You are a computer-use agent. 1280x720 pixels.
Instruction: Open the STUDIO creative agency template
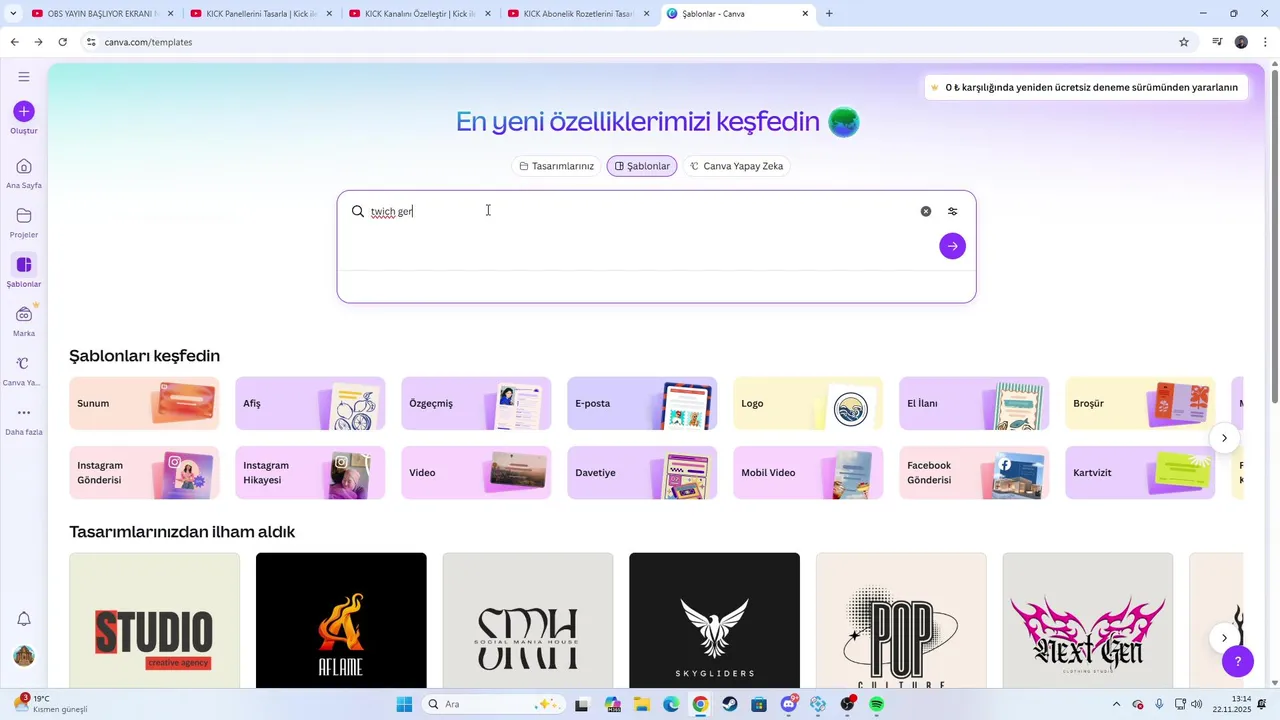point(154,620)
